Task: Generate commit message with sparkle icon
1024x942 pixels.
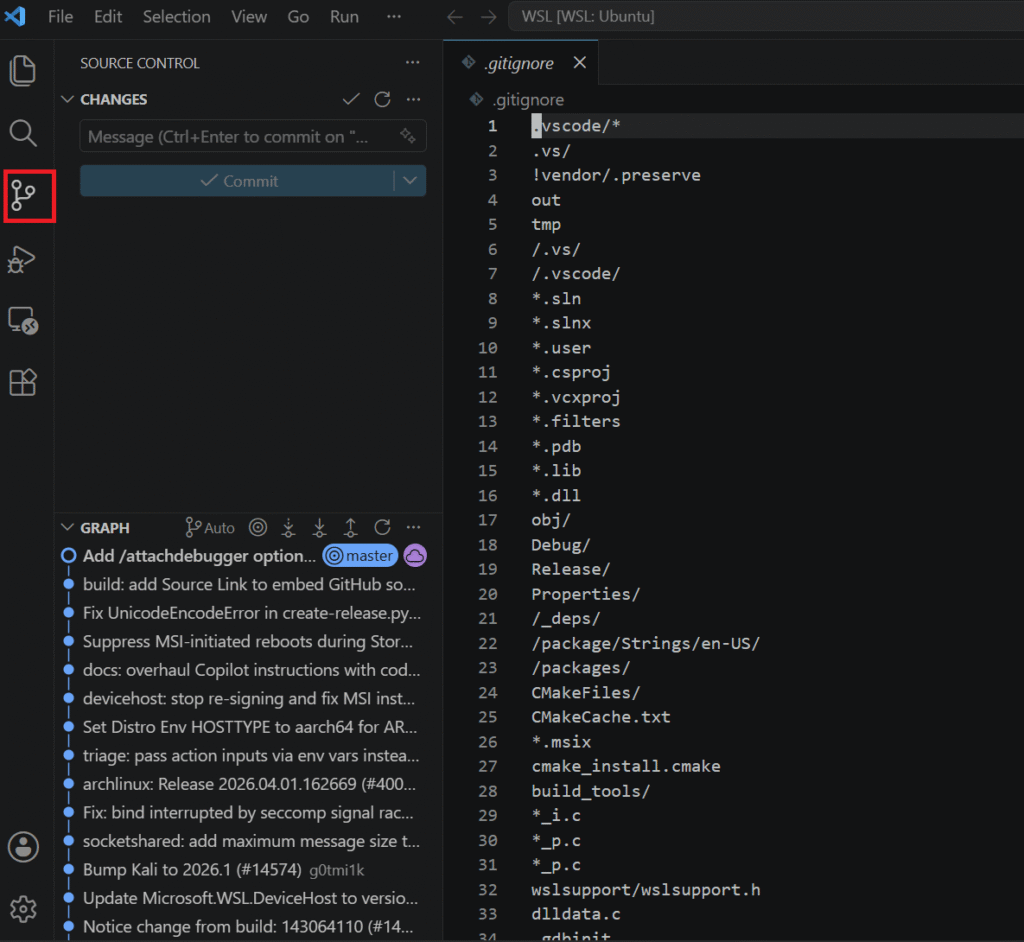Action: pos(408,136)
